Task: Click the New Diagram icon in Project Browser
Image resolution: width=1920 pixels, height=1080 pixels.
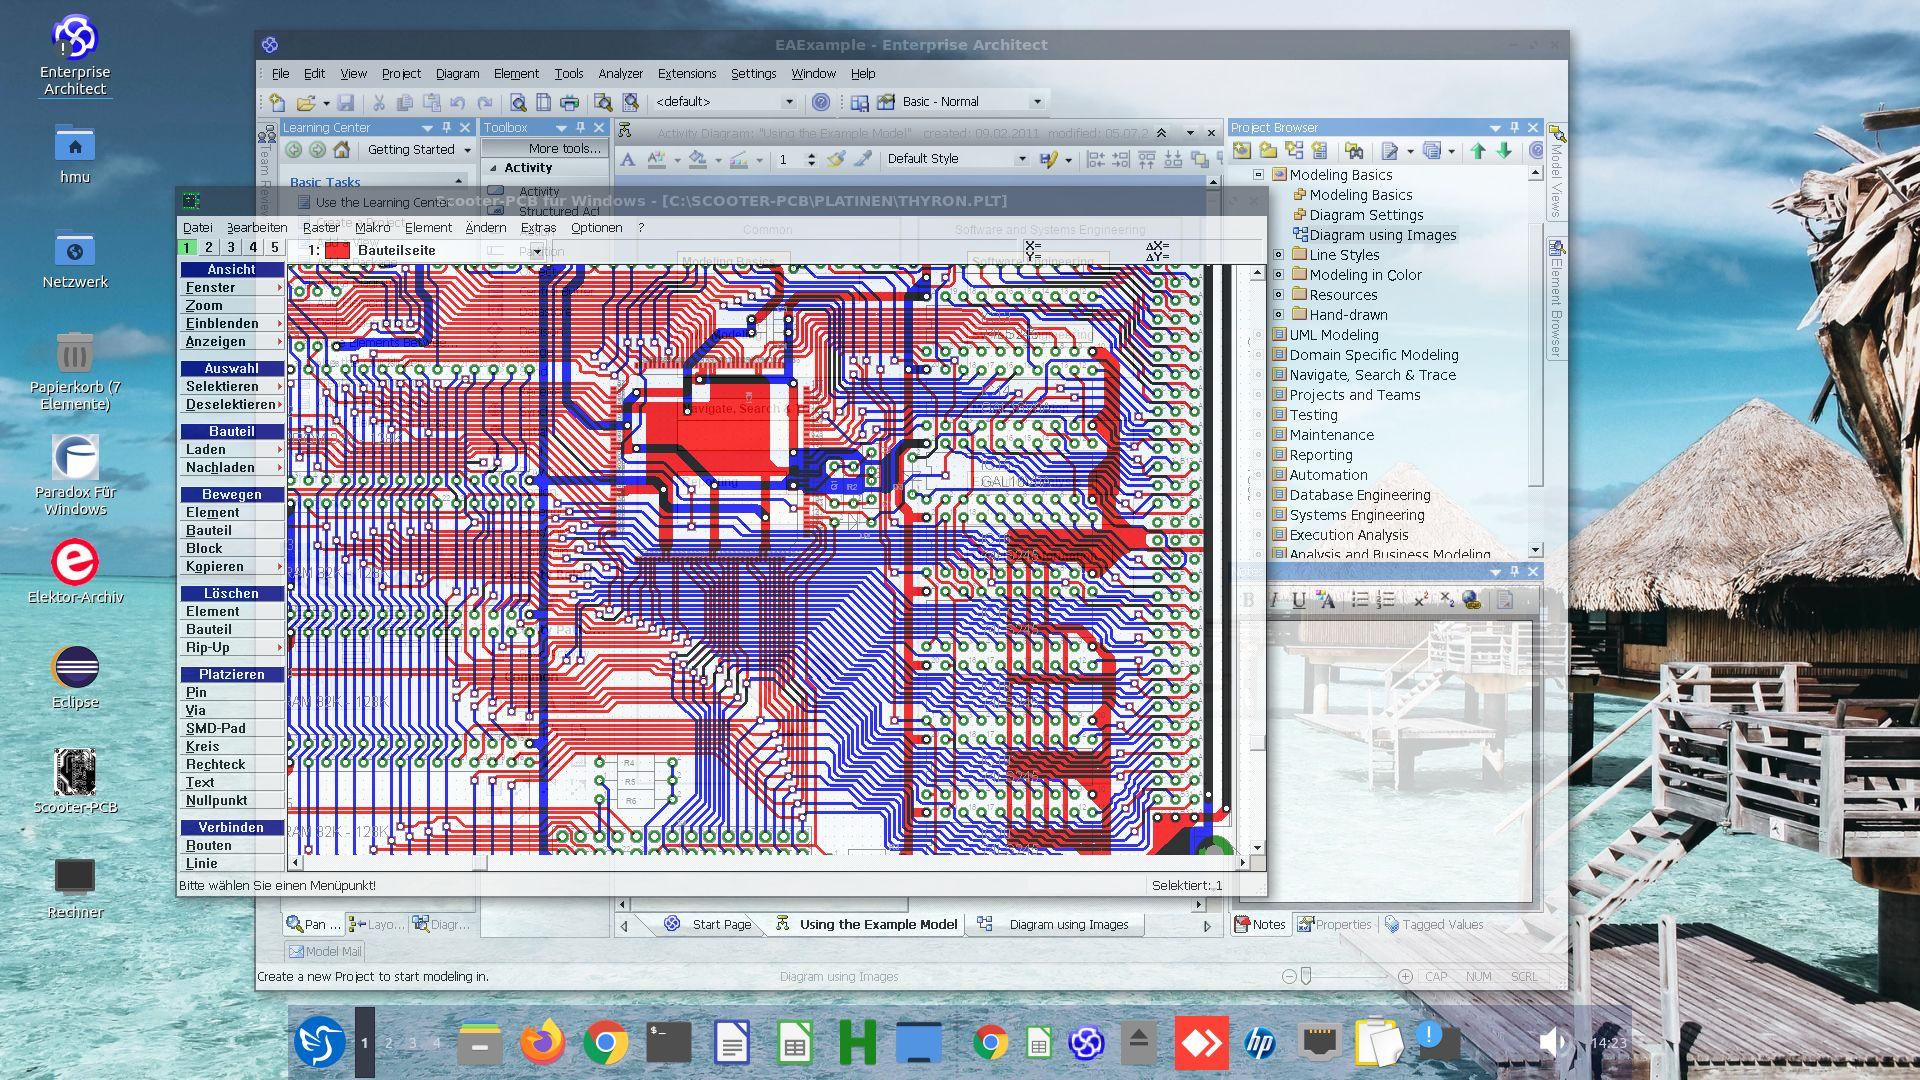Action: click(1294, 151)
